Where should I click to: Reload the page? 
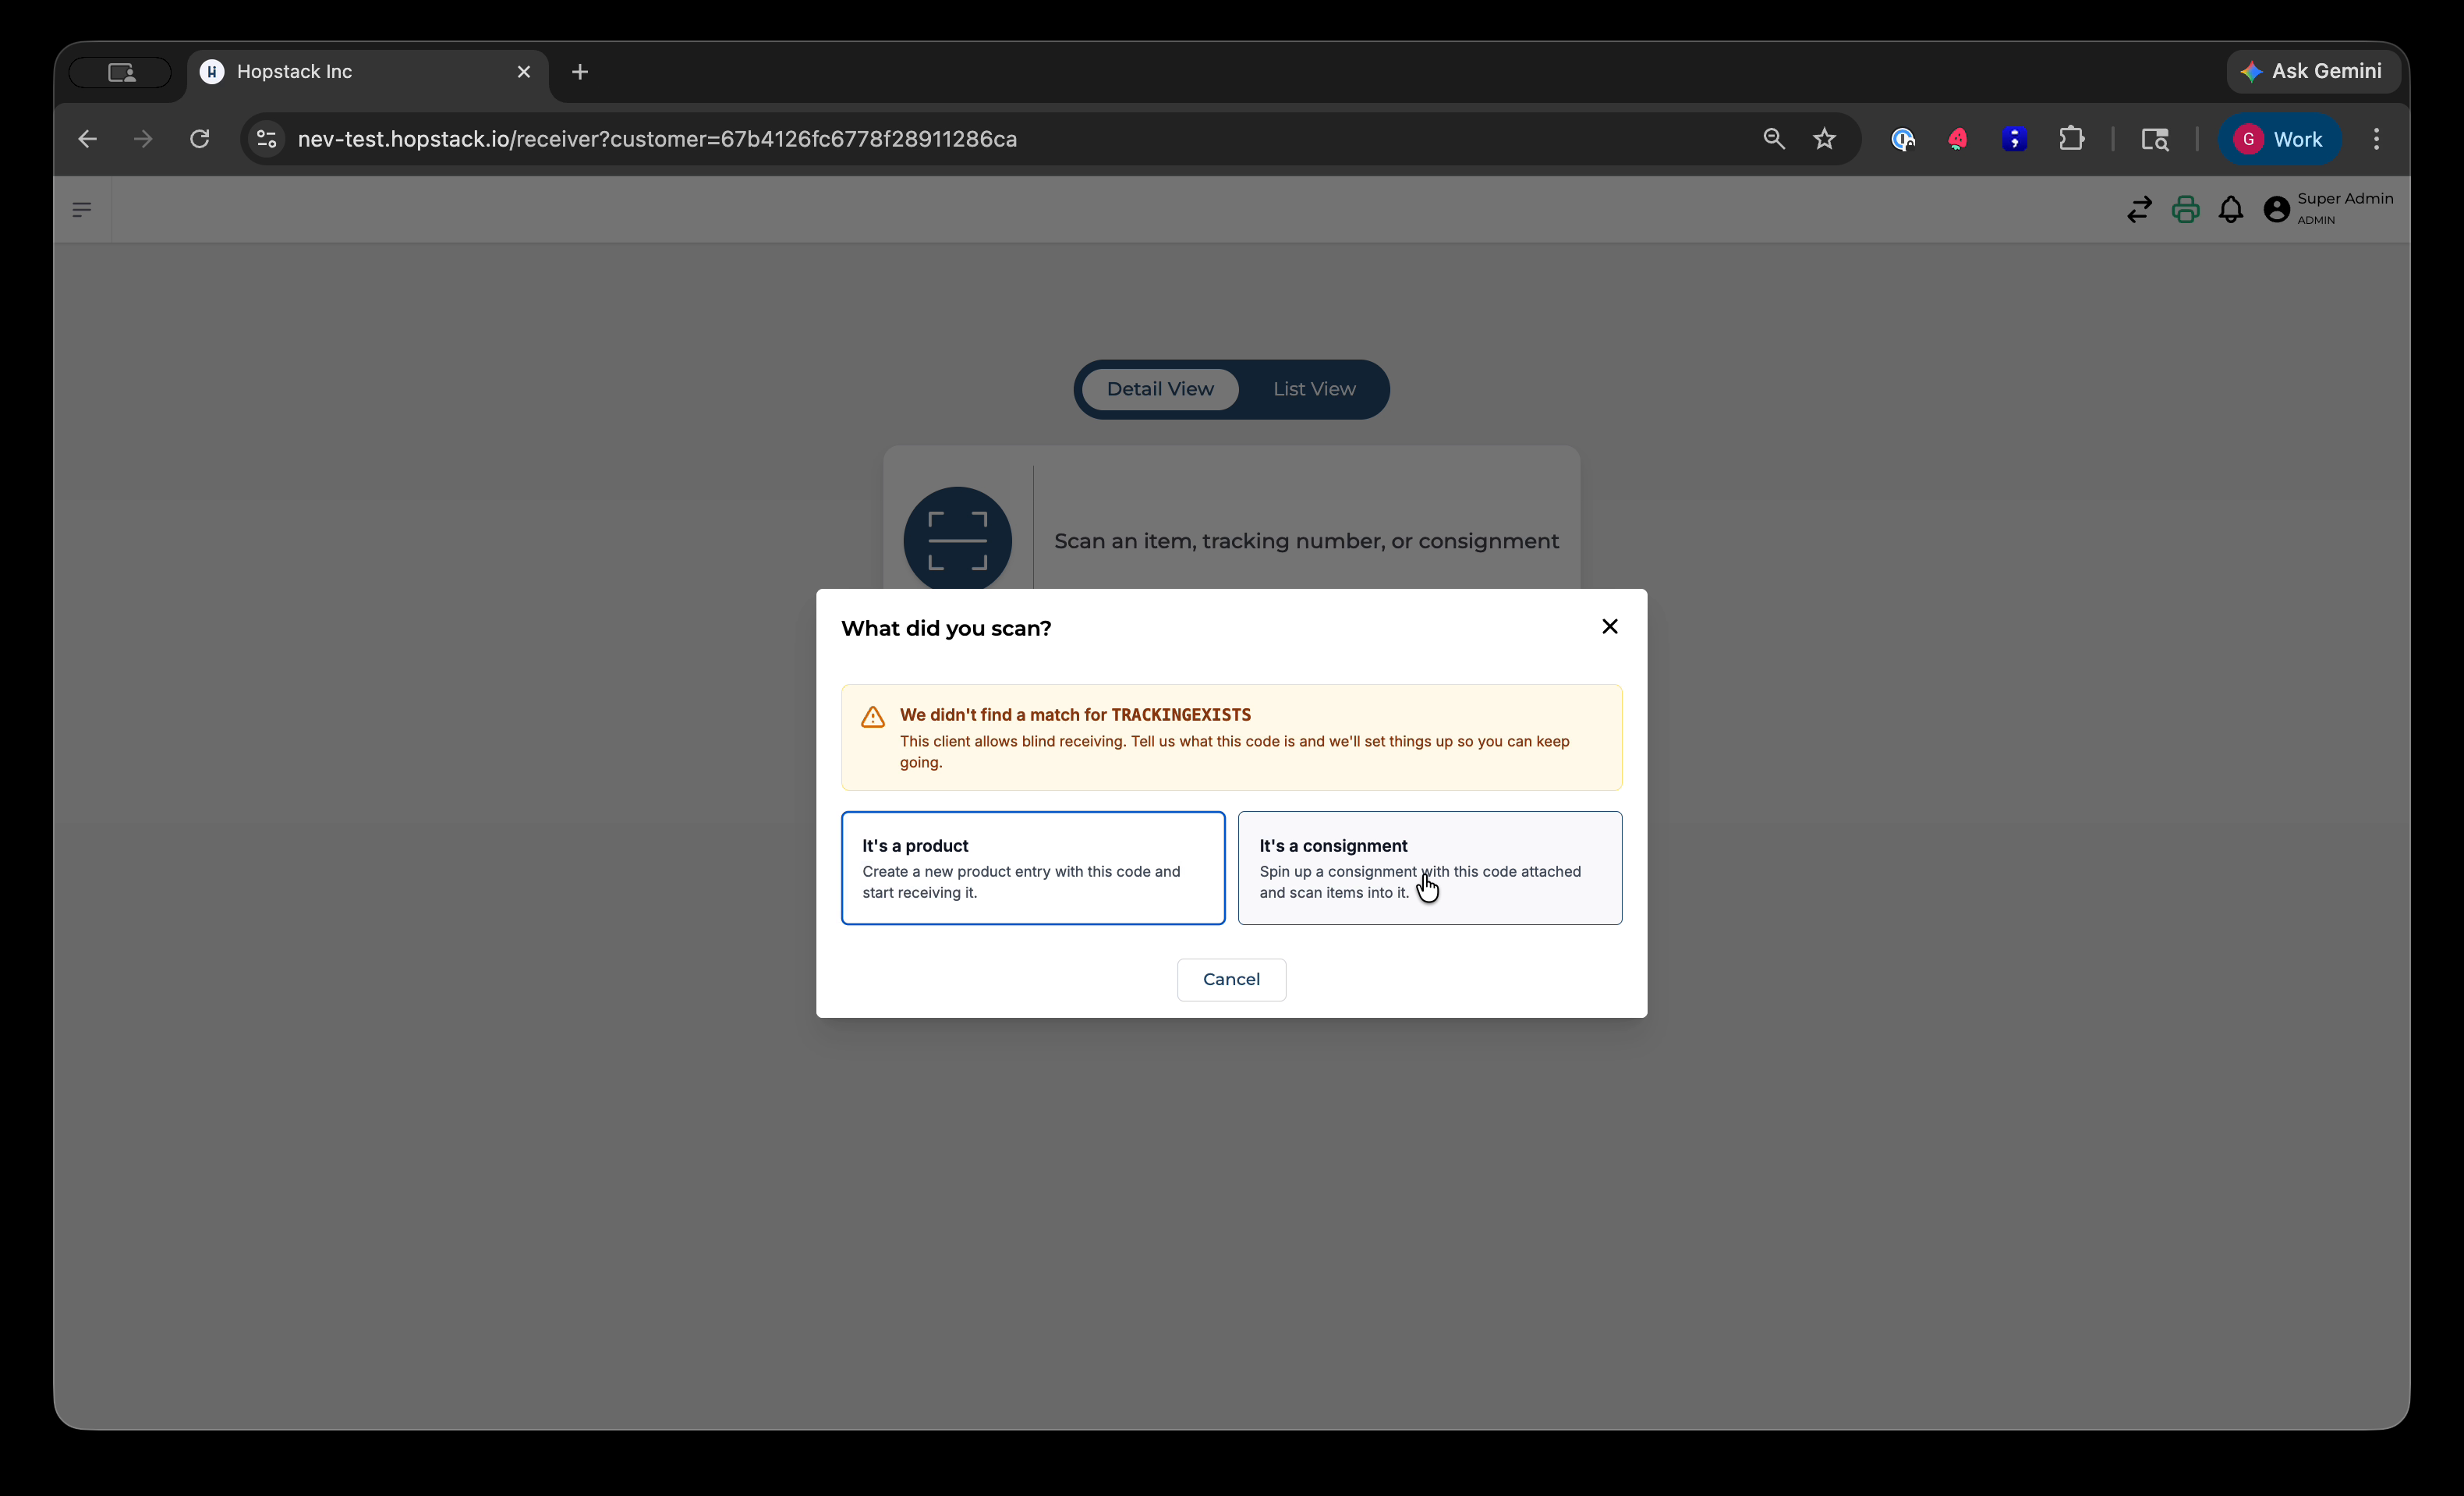pyautogui.click(x=200, y=139)
